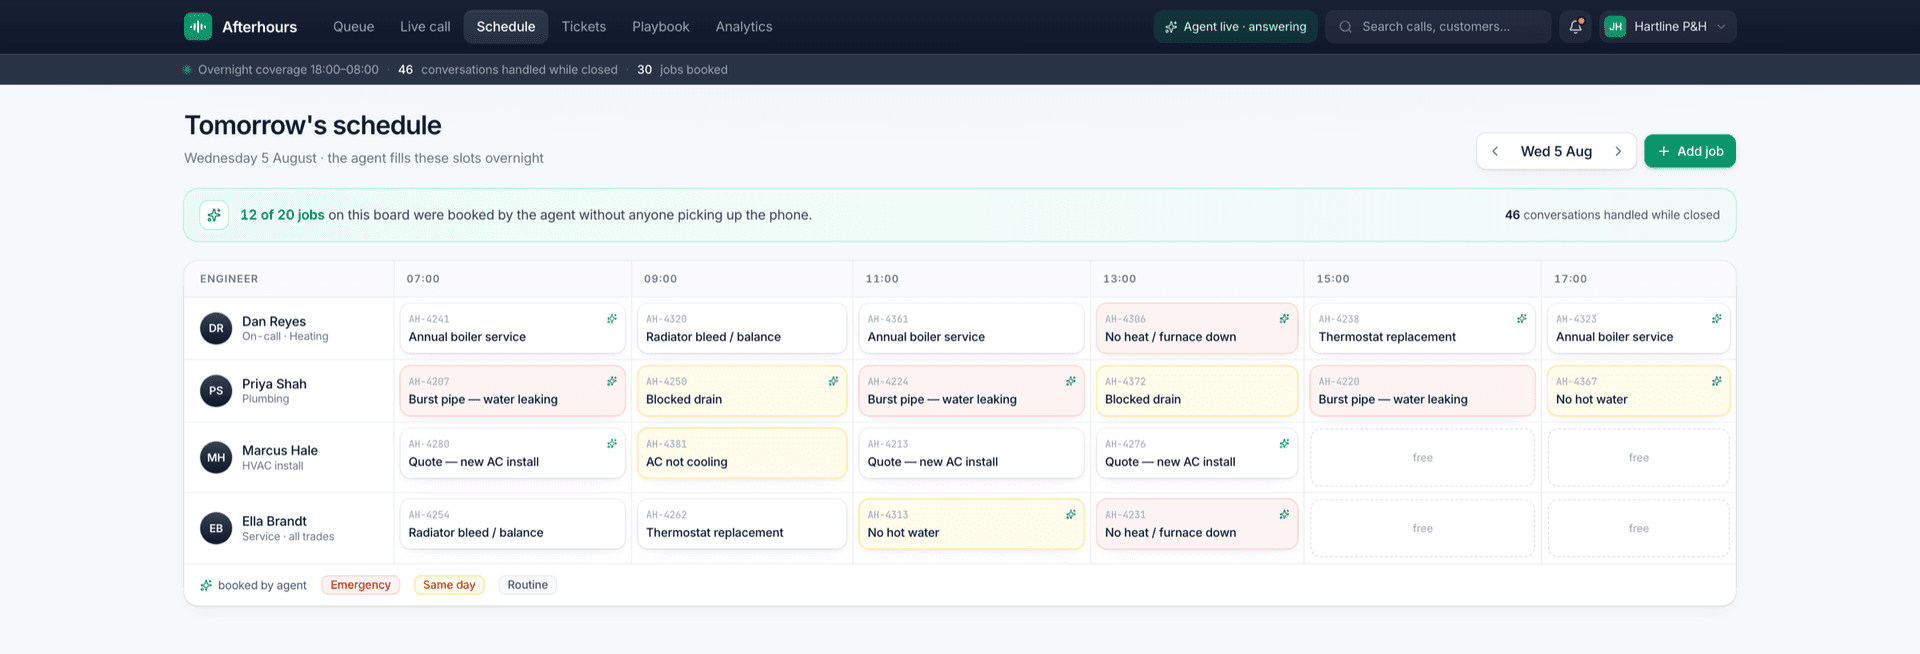Open the notifications bell icon
This screenshot has width=1920, height=654.
[x=1575, y=27]
